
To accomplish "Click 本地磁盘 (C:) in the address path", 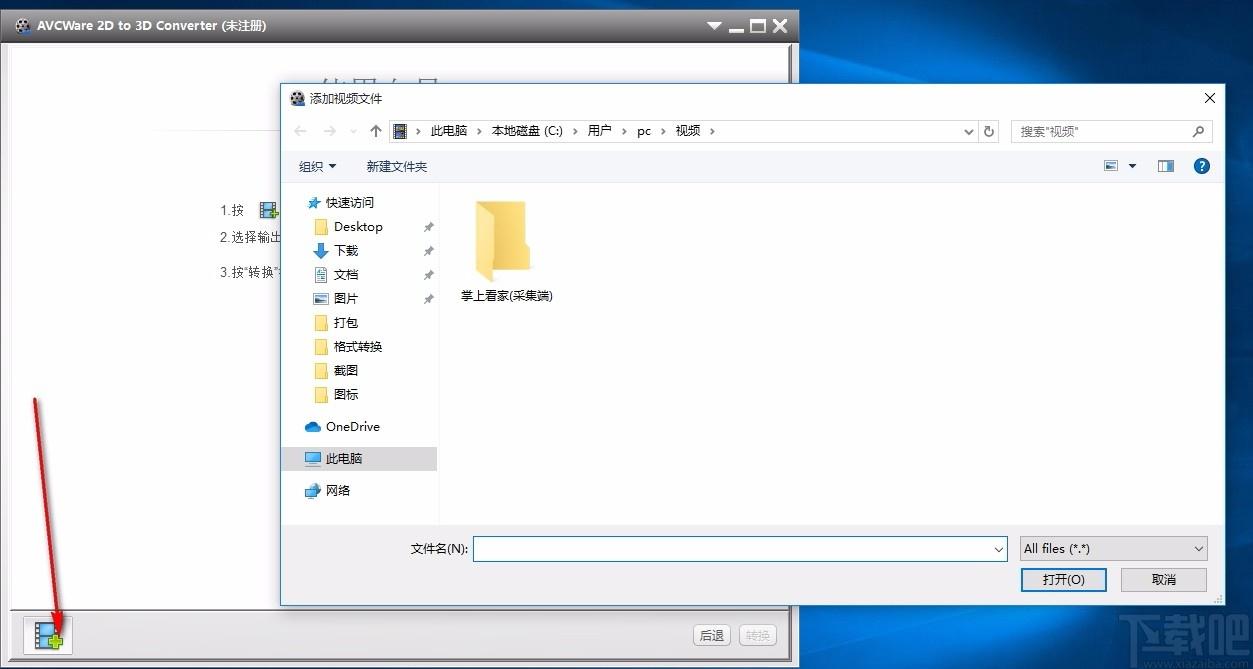I will pos(527,131).
